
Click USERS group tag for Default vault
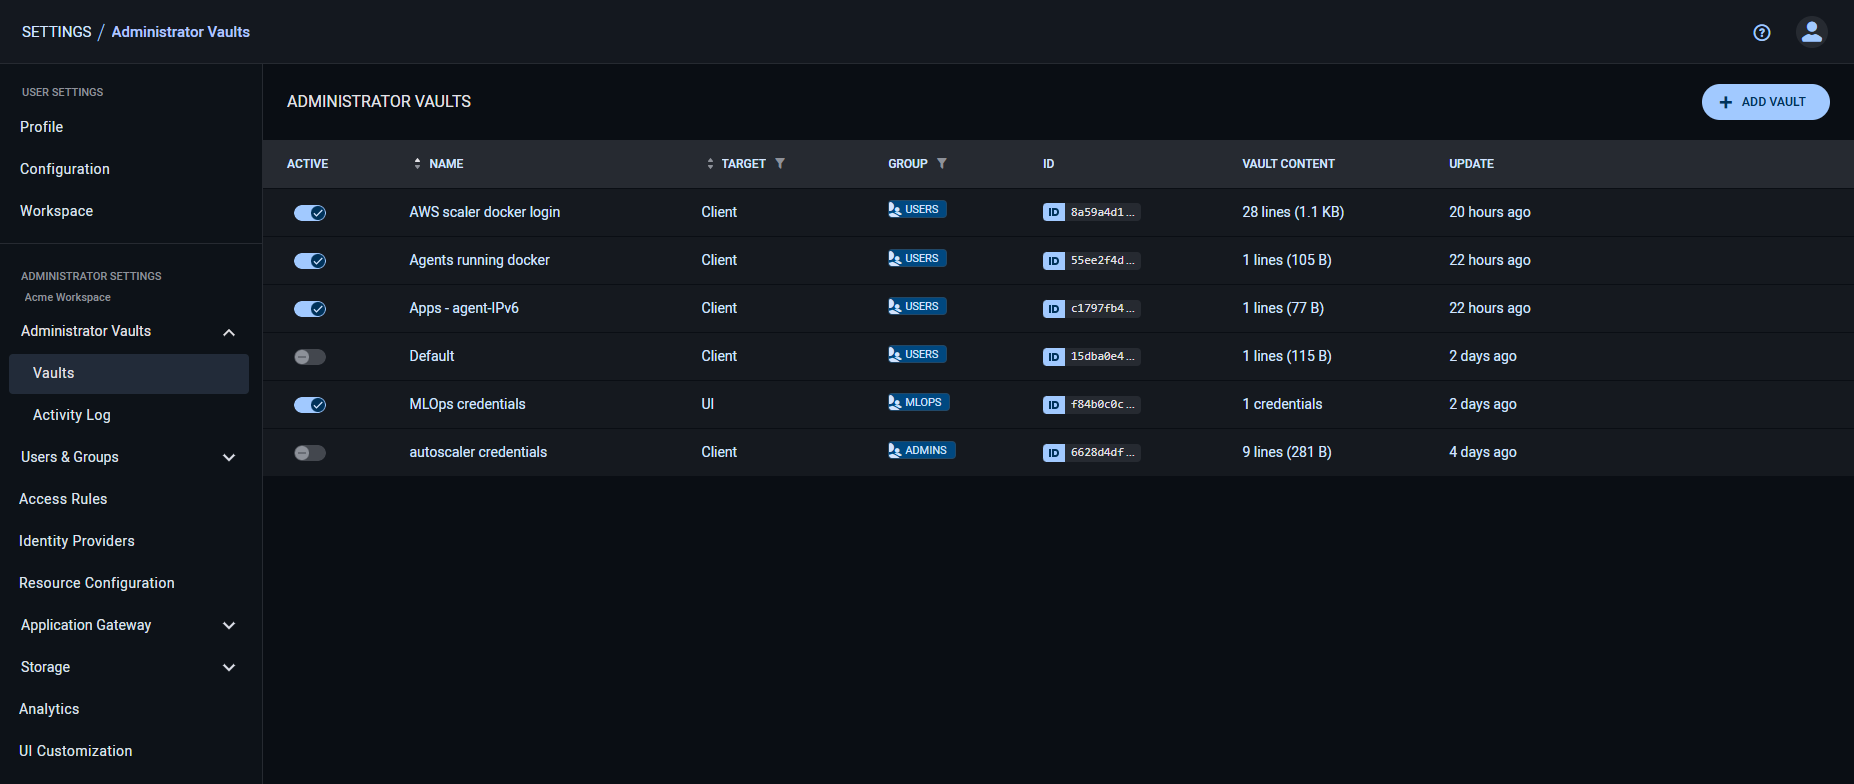tap(917, 354)
